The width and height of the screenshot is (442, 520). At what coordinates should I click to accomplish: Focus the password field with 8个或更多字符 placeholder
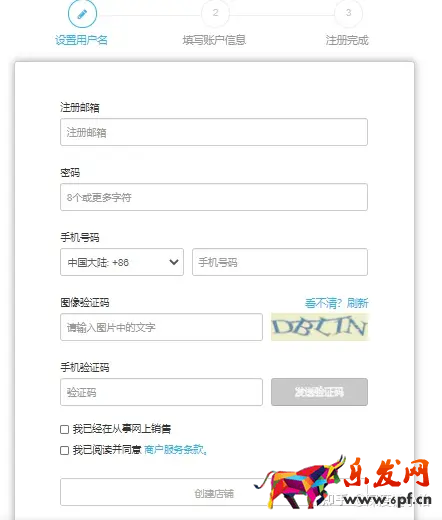point(214,197)
